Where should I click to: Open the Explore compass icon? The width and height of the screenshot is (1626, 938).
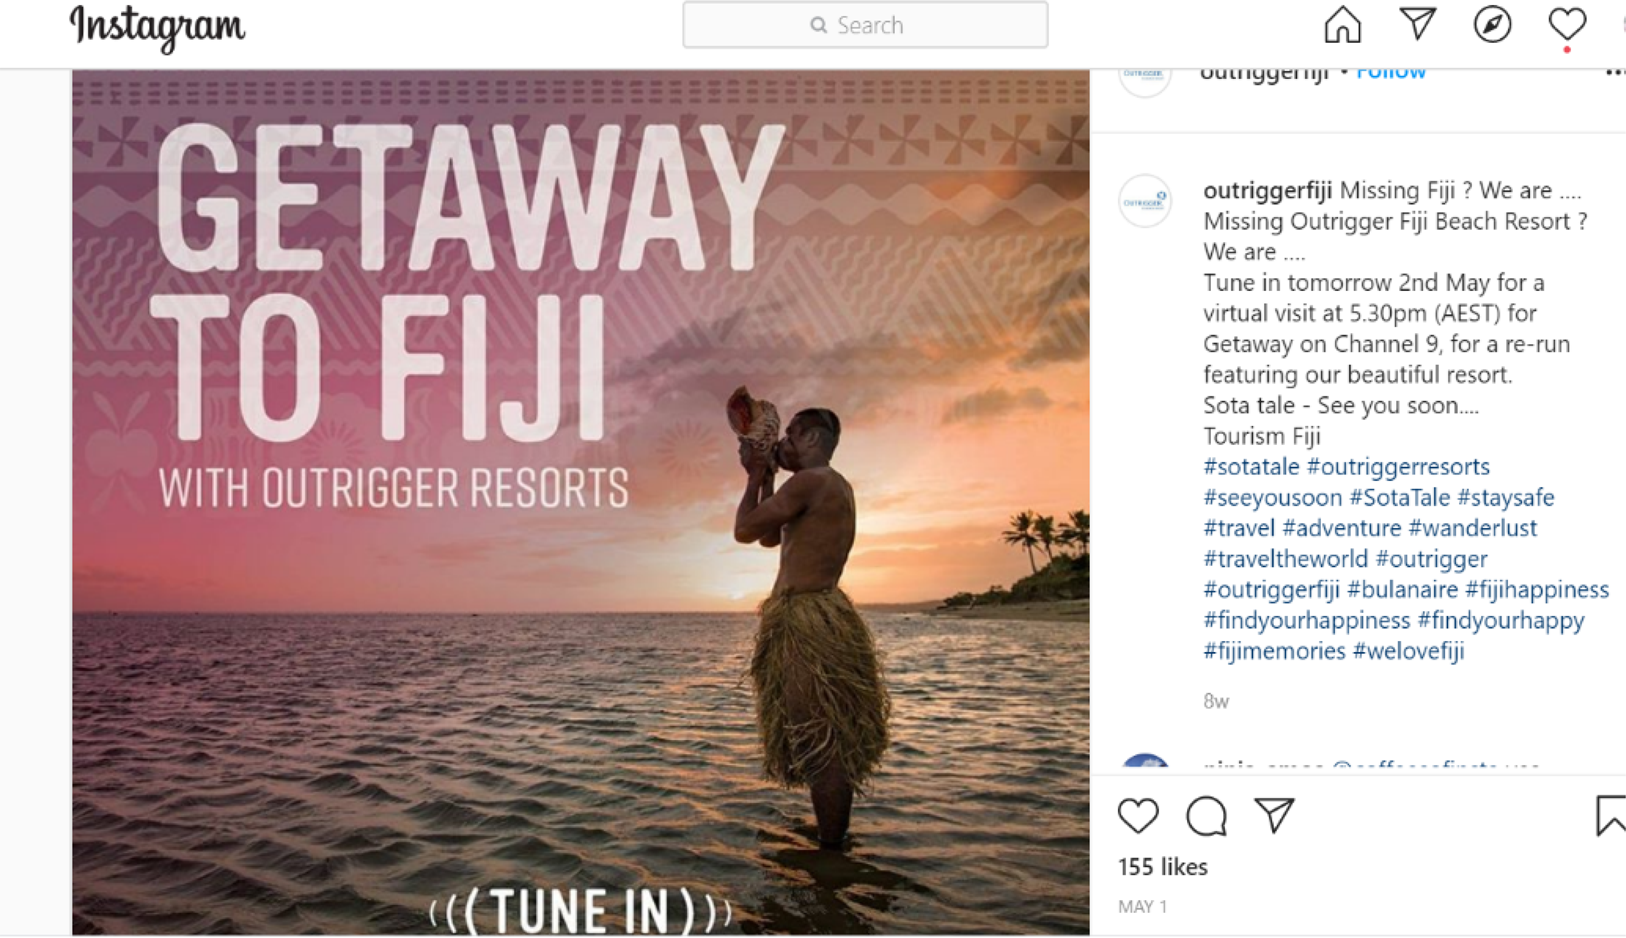click(1492, 25)
